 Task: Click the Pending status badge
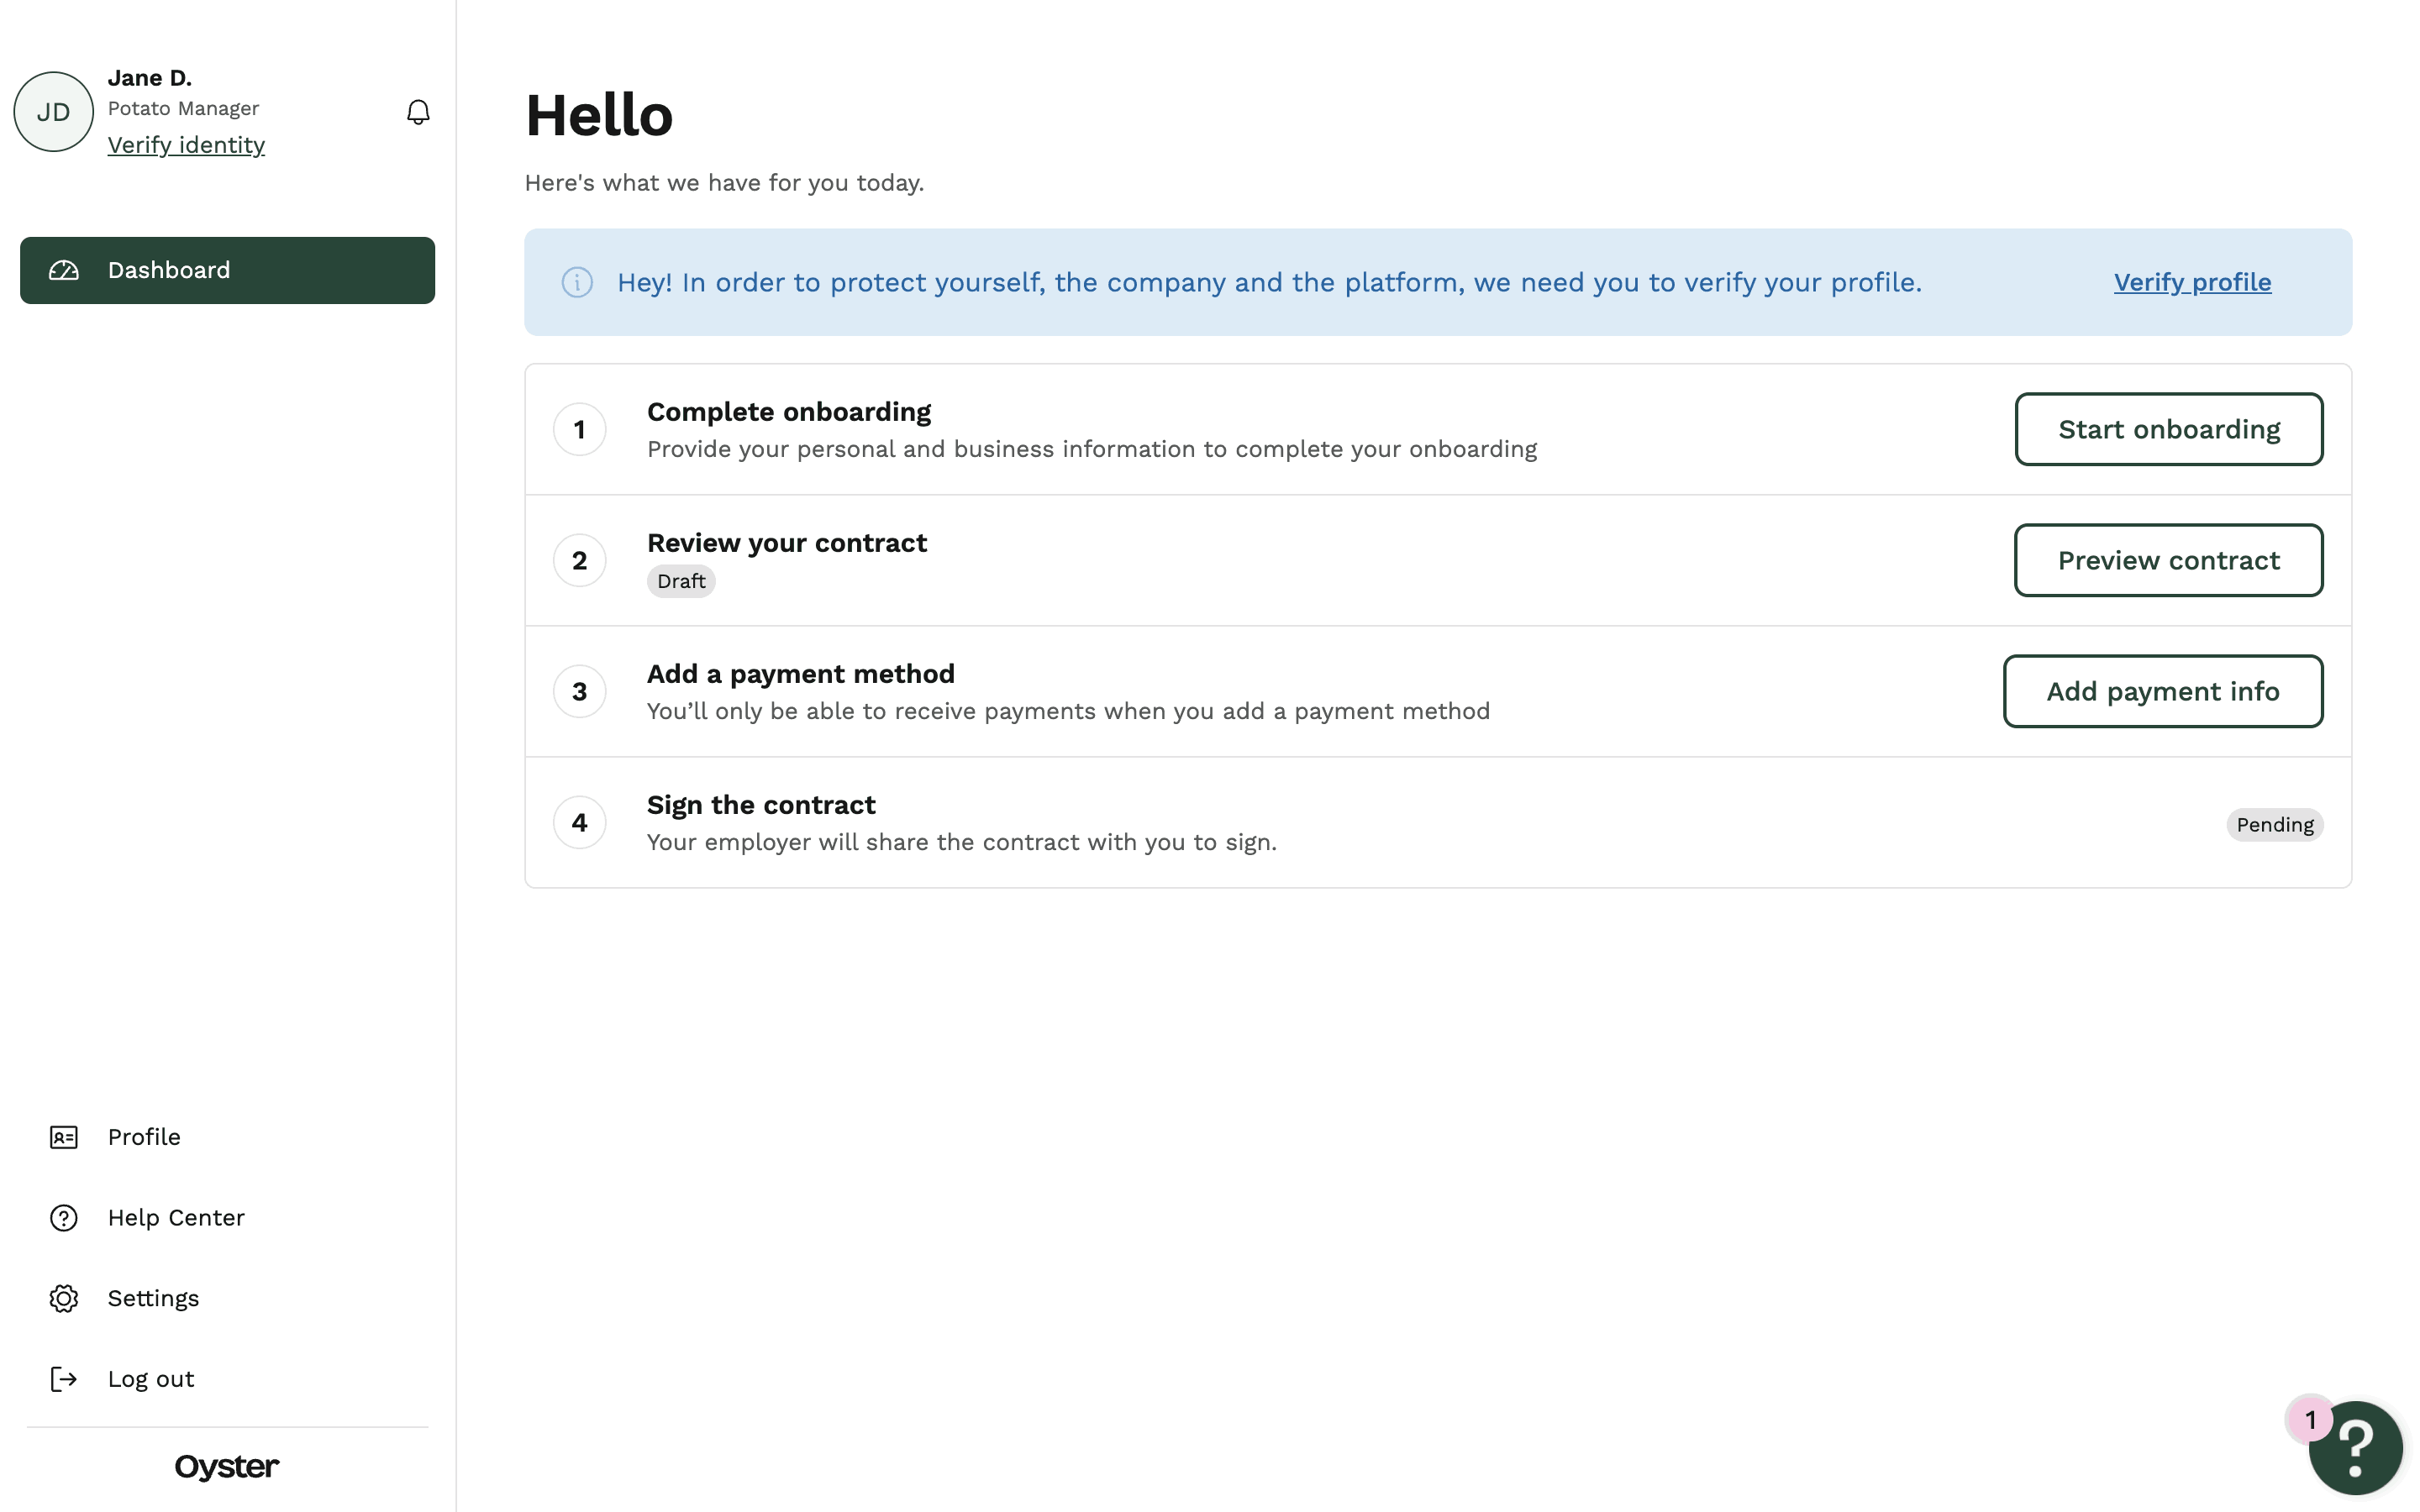[x=2274, y=825]
